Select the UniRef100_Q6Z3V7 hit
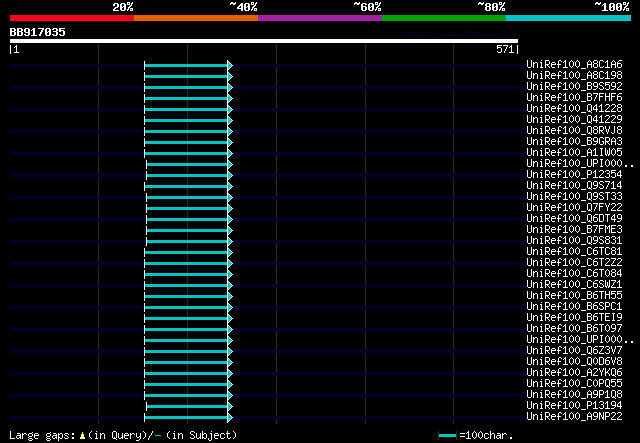 pyautogui.click(x=574, y=351)
